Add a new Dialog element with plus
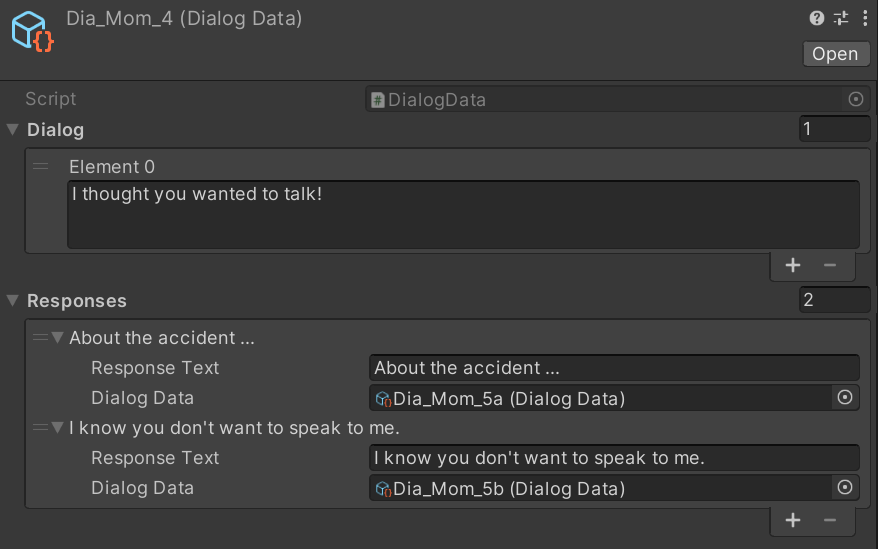This screenshot has width=878, height=549. (x=793, y=266)
